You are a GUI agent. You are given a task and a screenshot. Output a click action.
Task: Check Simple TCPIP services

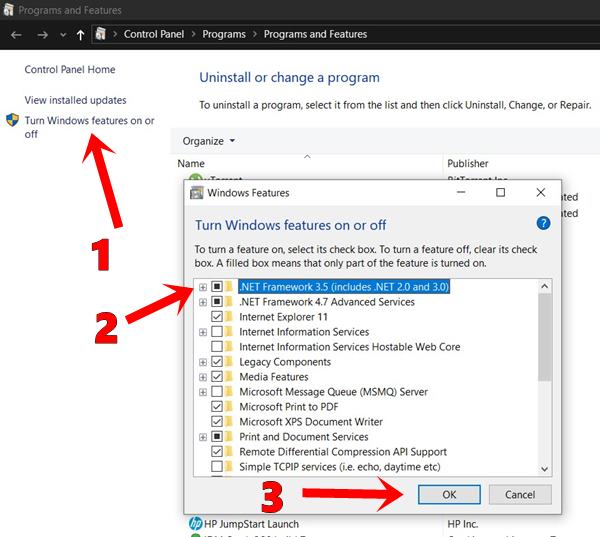click(217, 466)
